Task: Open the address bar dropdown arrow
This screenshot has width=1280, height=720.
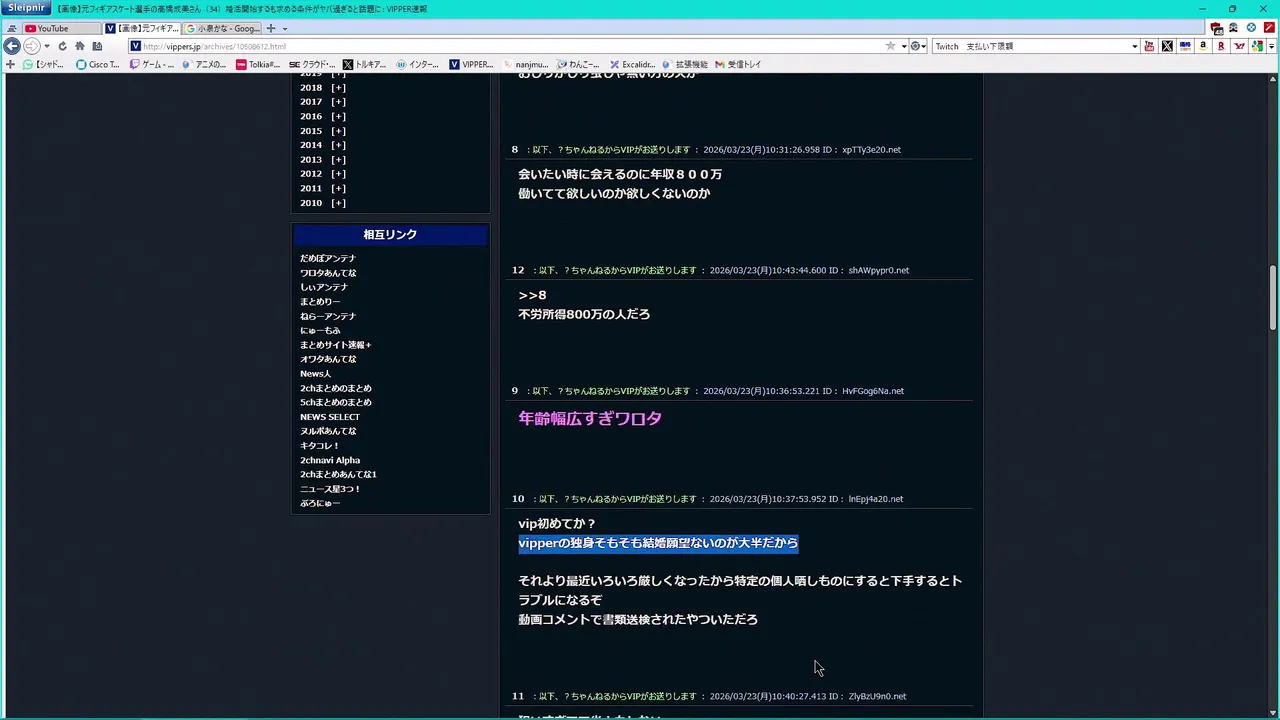Action: 904,47
